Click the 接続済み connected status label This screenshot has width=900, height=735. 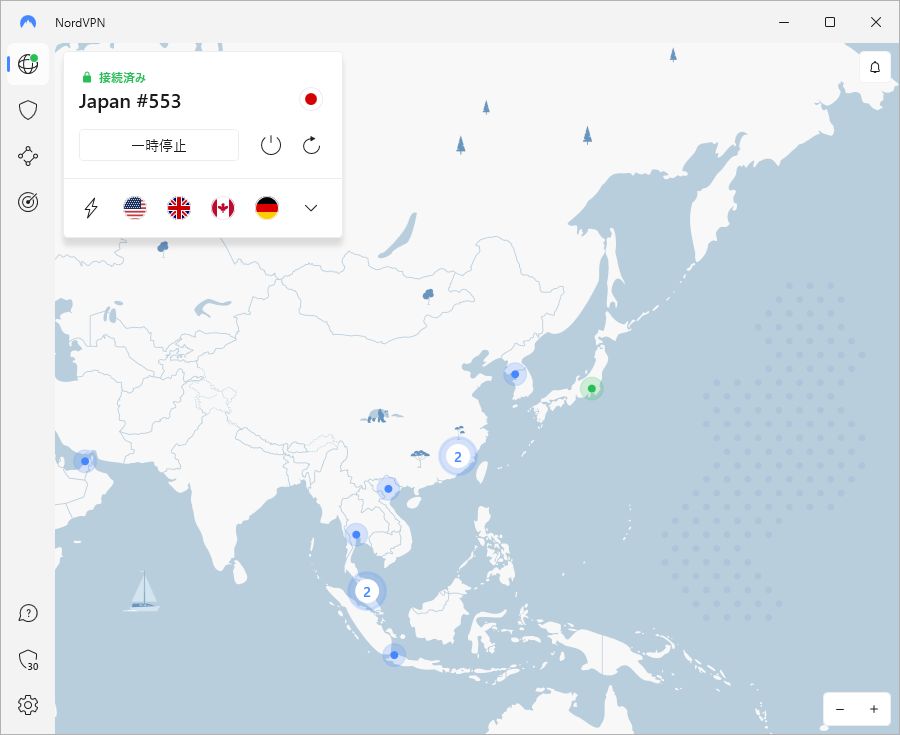[x=122, y=77]
